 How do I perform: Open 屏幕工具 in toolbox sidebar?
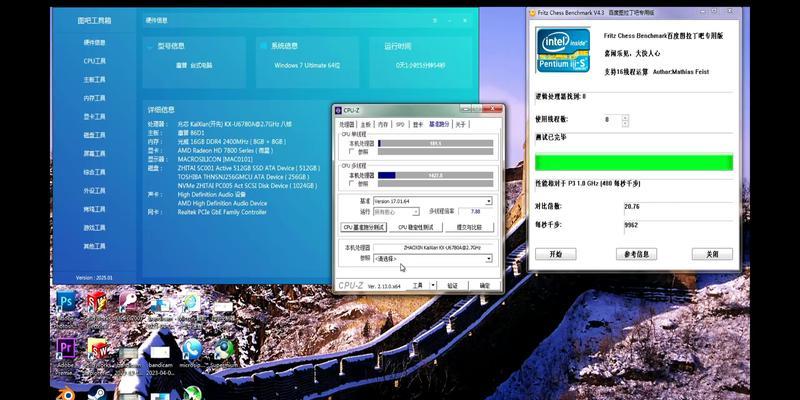click(94, 153)
